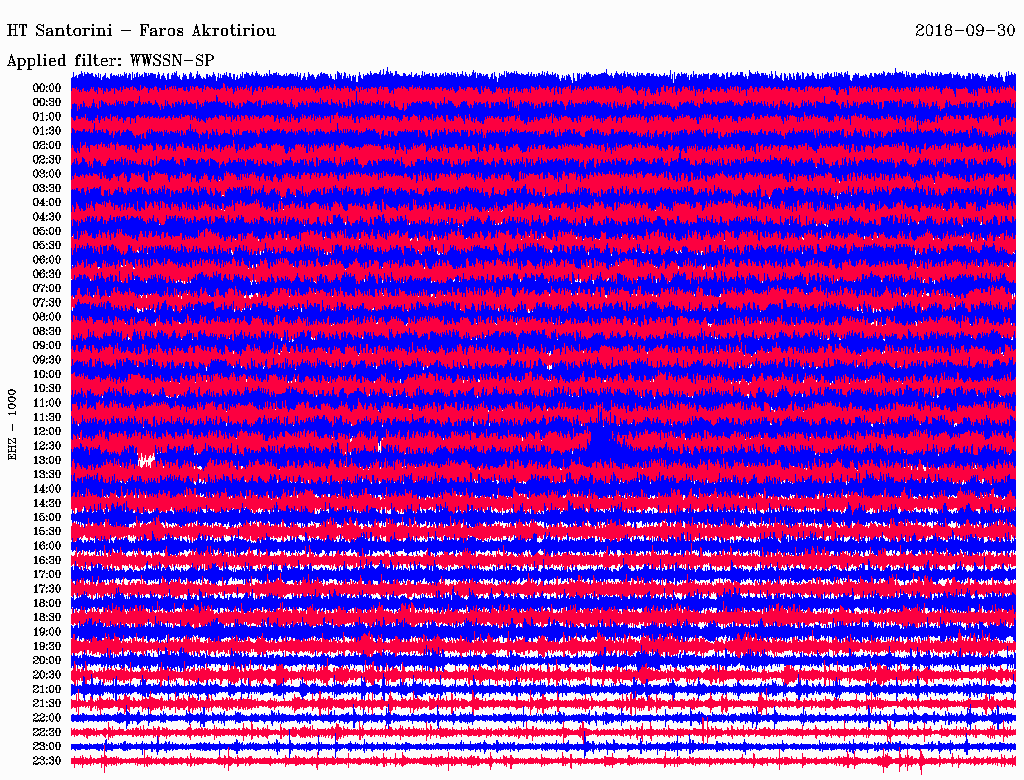Select the 23:00 time label
This screenshot has height=780, width=1024.
(47, 746)
